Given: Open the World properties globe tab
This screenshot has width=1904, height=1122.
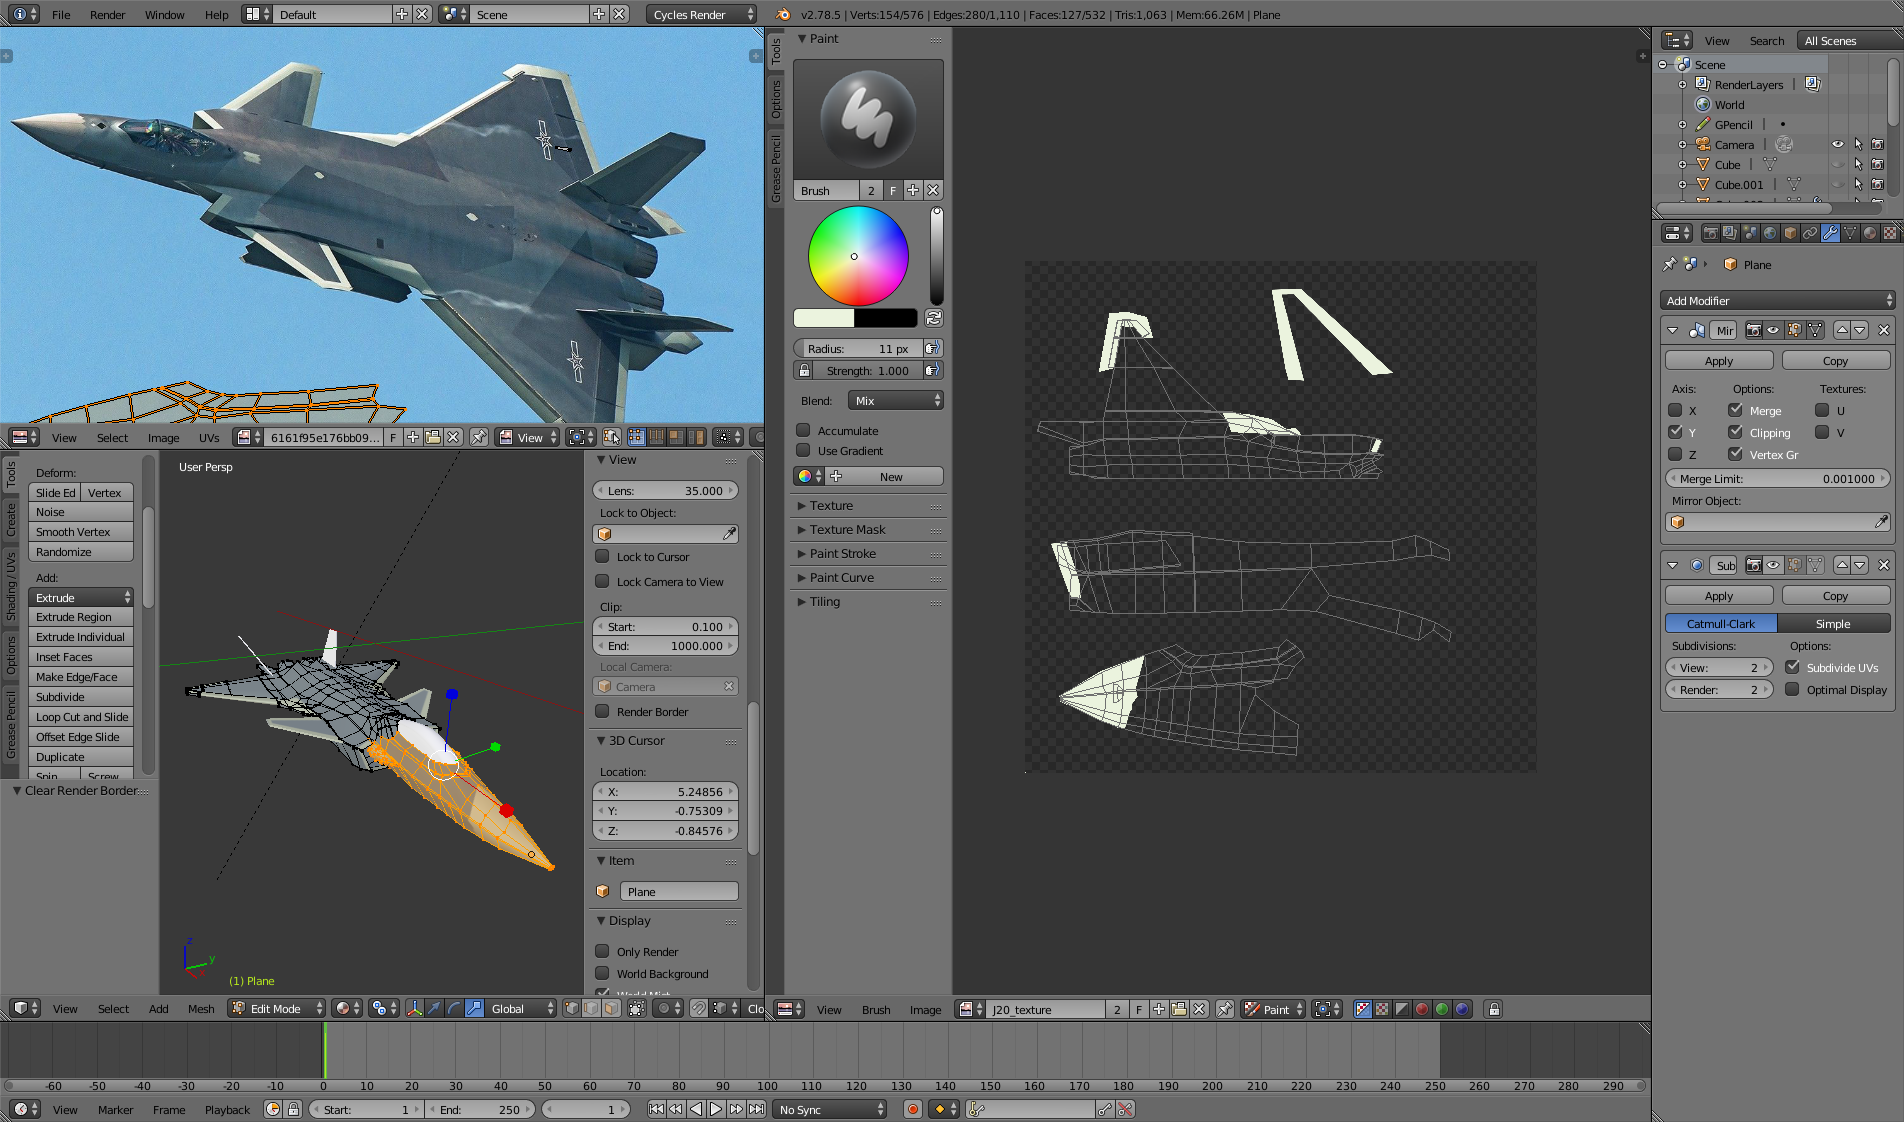Looking at the screenshot, I should (1770, 233).
